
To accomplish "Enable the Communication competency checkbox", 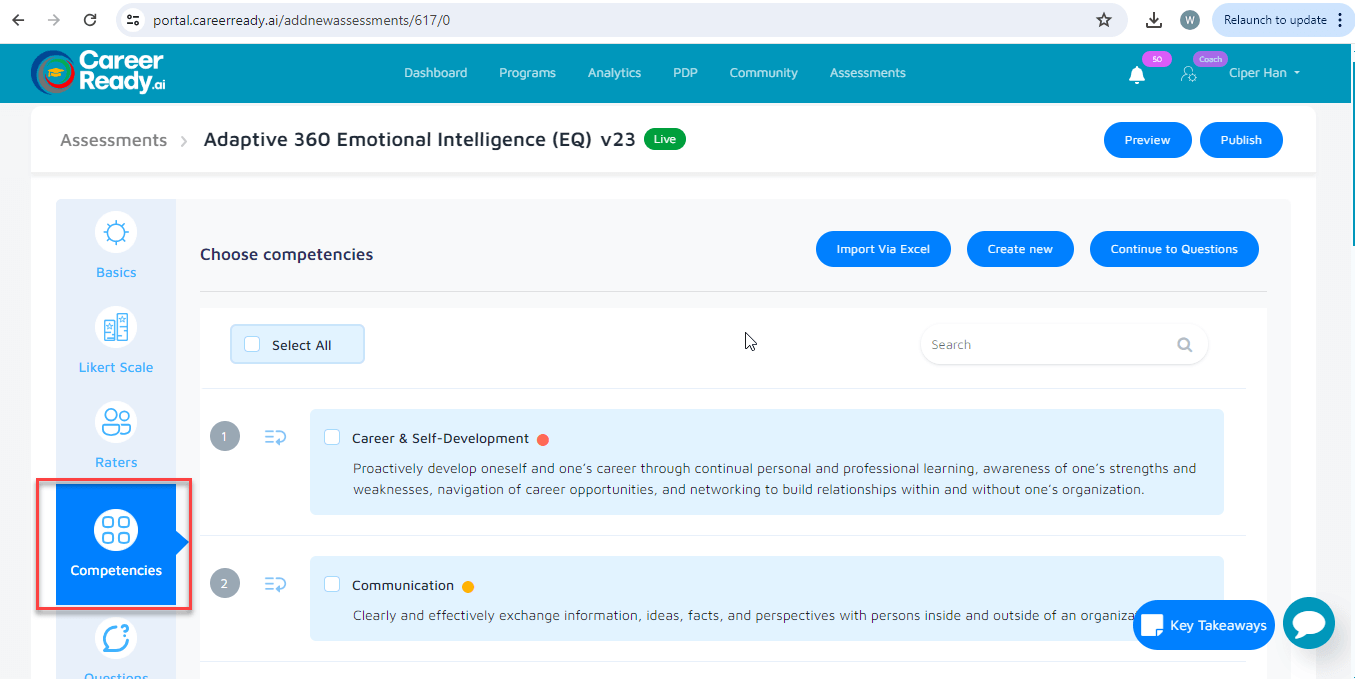I will coord(332,585).
